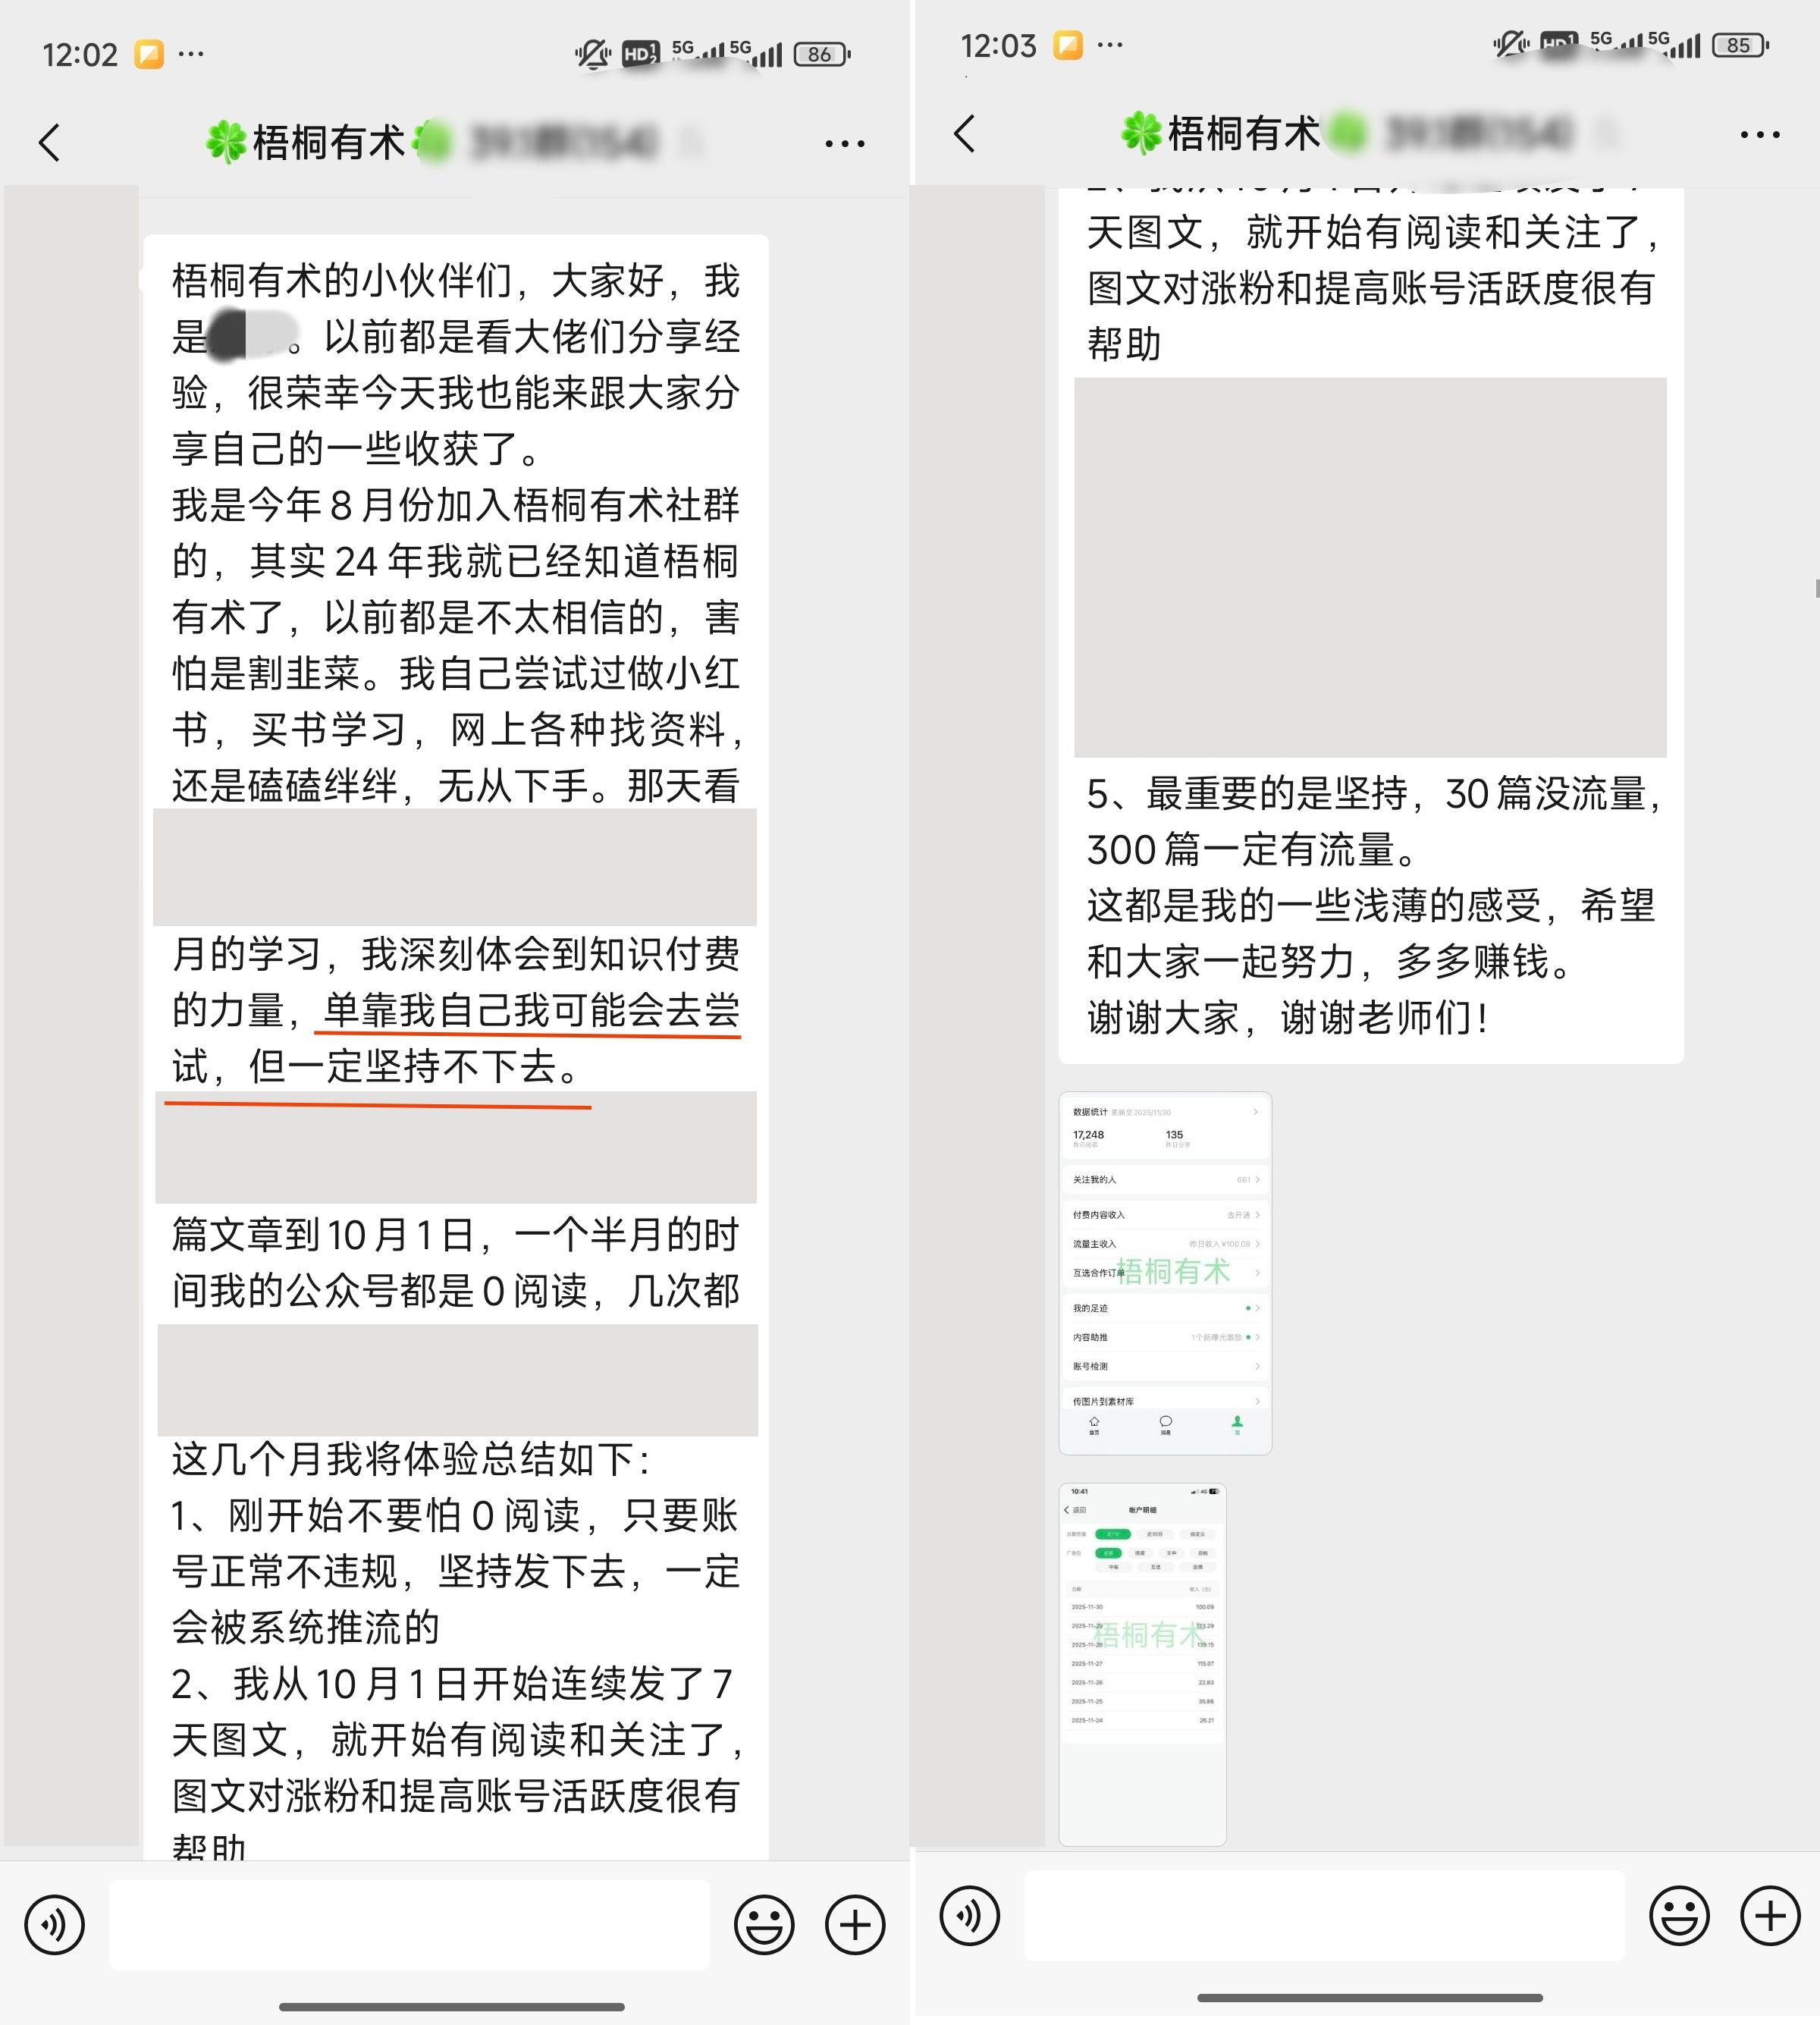1820x2025 pixels.
Task: Tap the back arrow in the 12:02 chat
Action: (50, 143)
